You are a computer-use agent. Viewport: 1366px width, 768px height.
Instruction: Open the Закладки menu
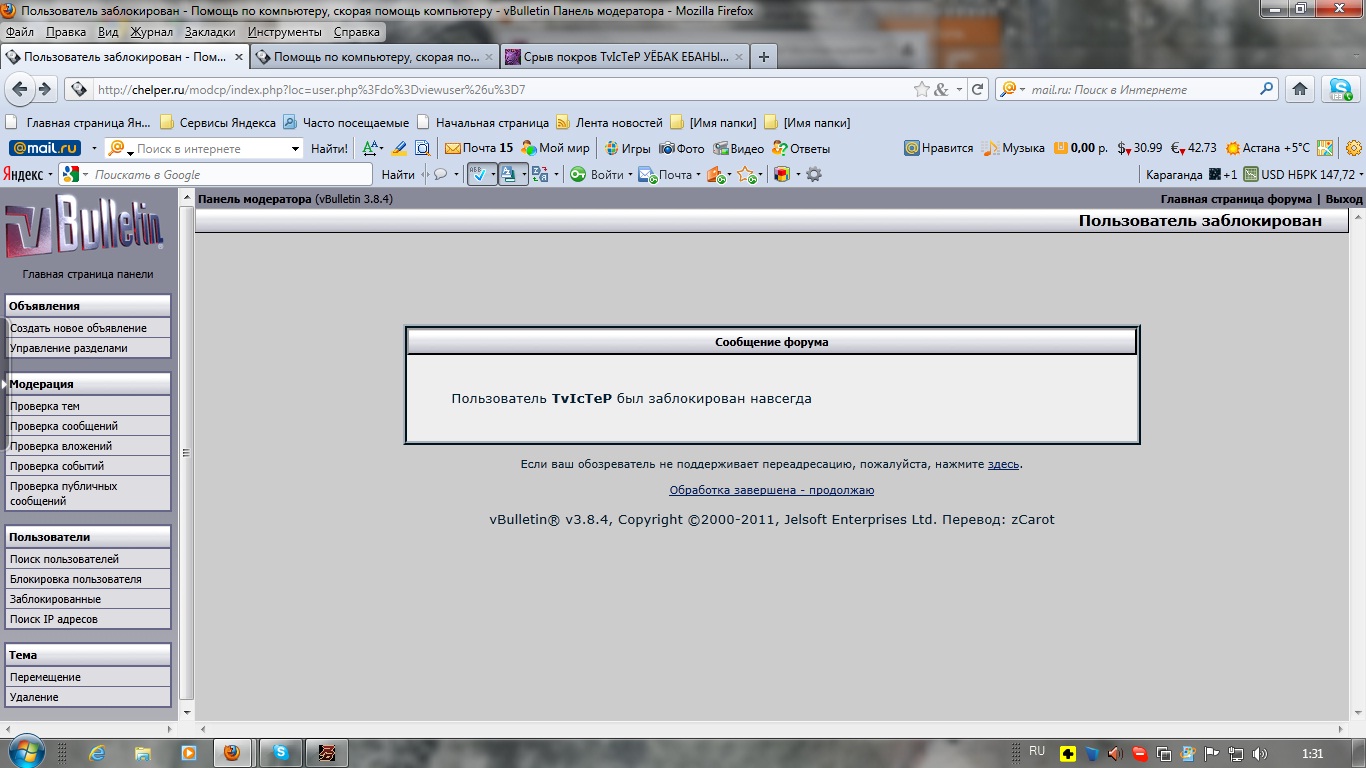point(210,32)
